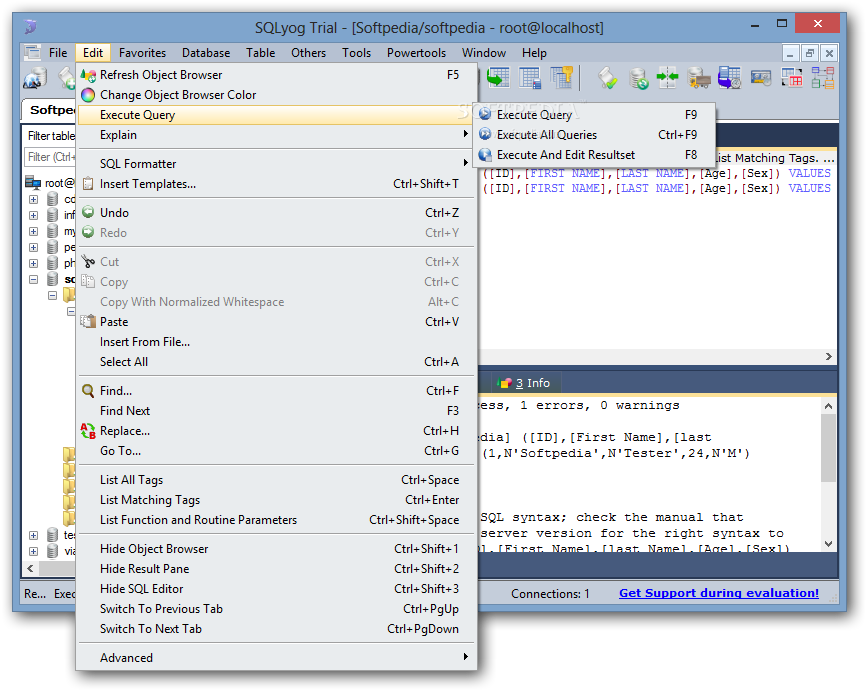Click the Filter tables input field

tap(49, 156)
